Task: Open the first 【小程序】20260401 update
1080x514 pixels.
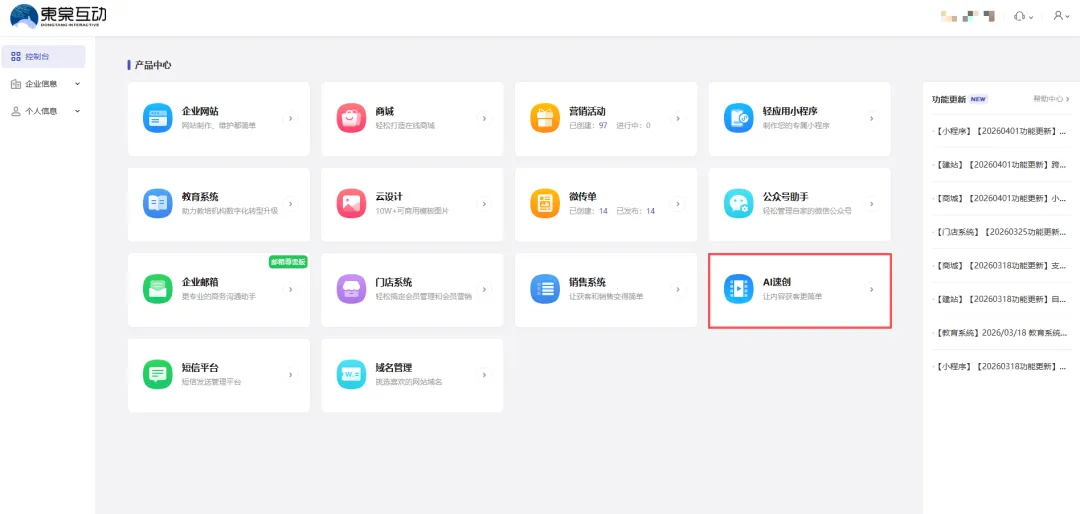Action: coord(1001,131)
